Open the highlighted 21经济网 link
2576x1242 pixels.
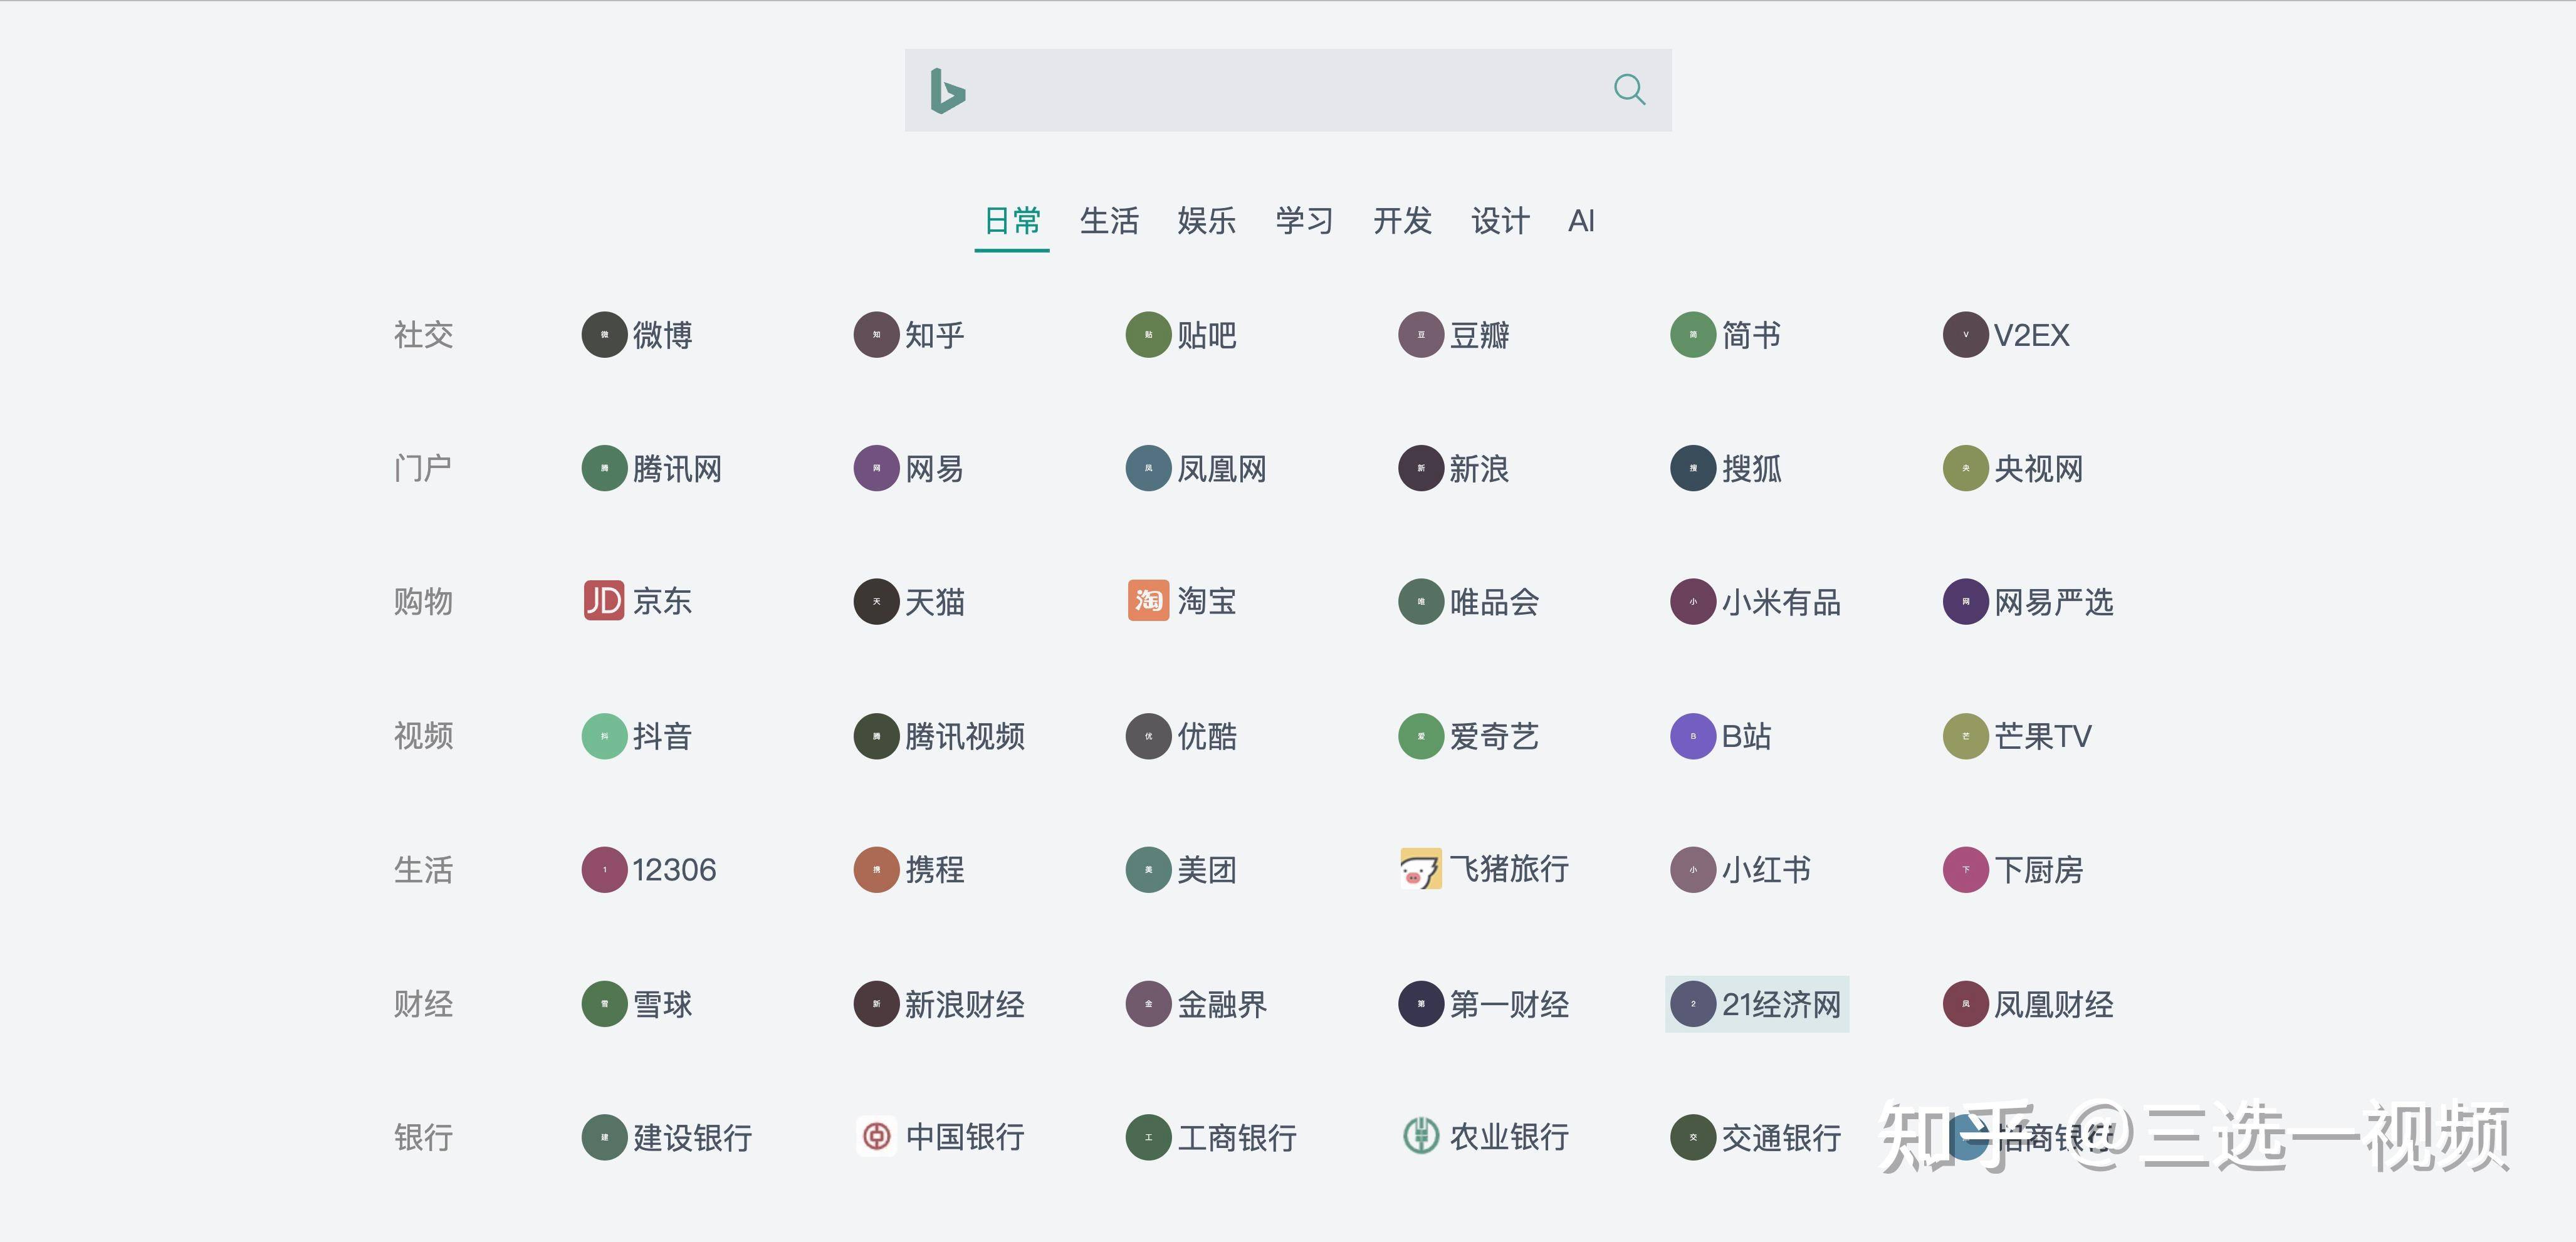pyautogui.click(x=1757, y=1004)
